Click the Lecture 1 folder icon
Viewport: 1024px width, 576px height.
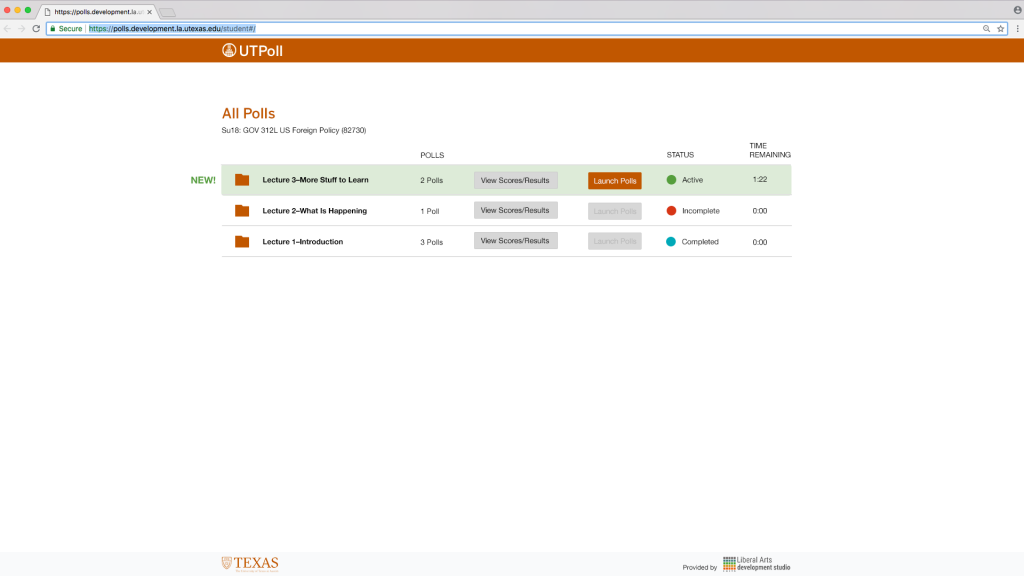pos(242,242)
